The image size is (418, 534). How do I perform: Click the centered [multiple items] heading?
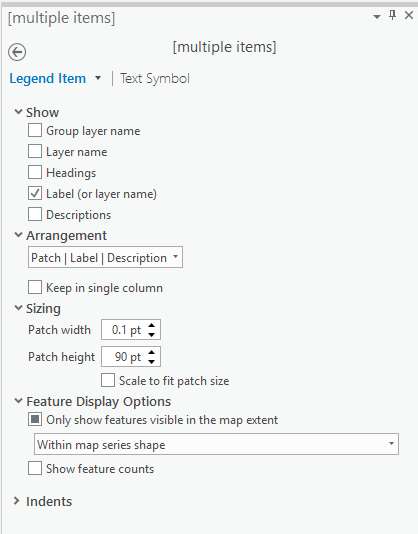point(224,47)
